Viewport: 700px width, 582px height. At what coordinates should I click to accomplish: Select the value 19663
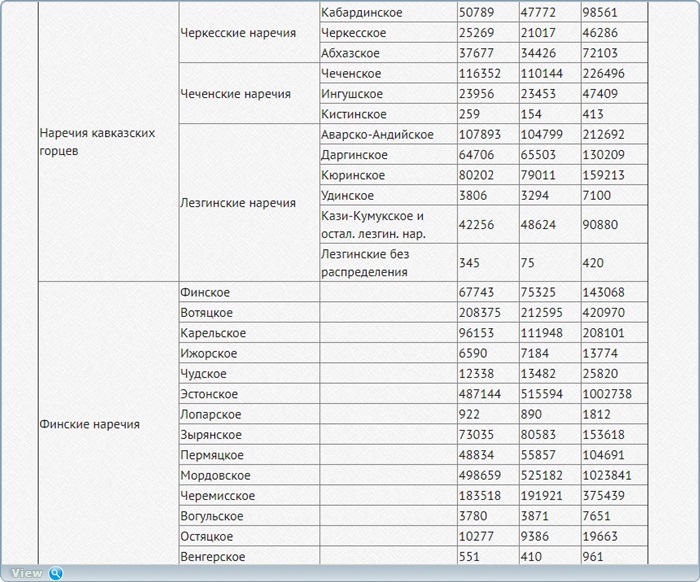coord(600,536)
